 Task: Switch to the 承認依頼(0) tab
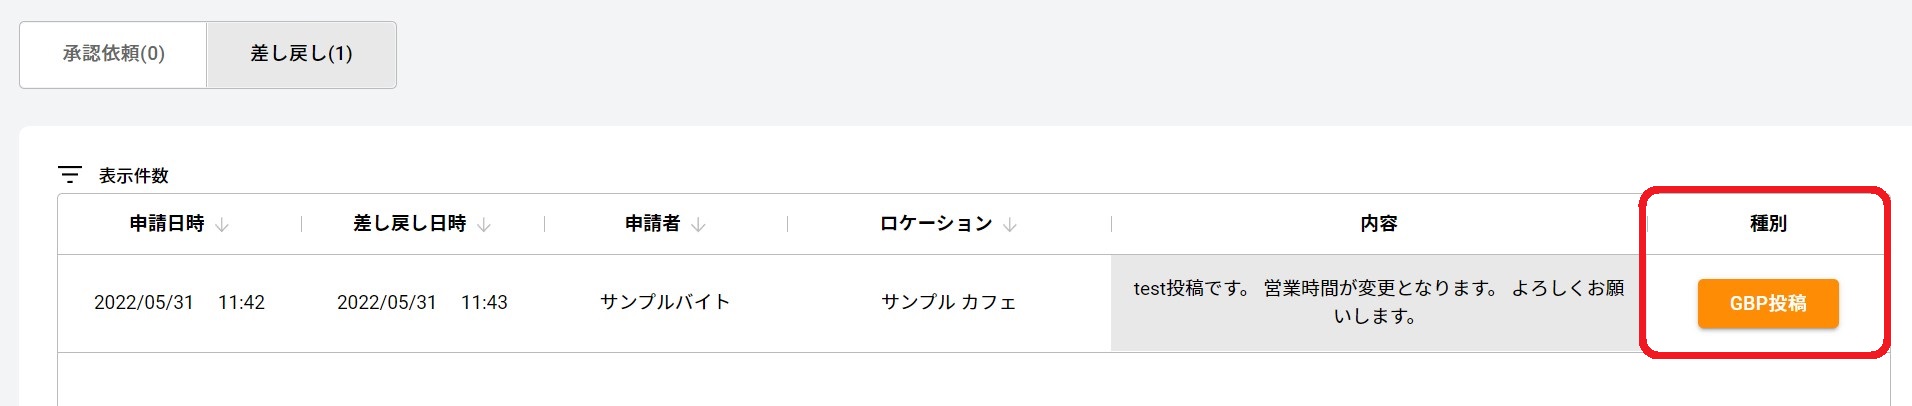point(113,54)
